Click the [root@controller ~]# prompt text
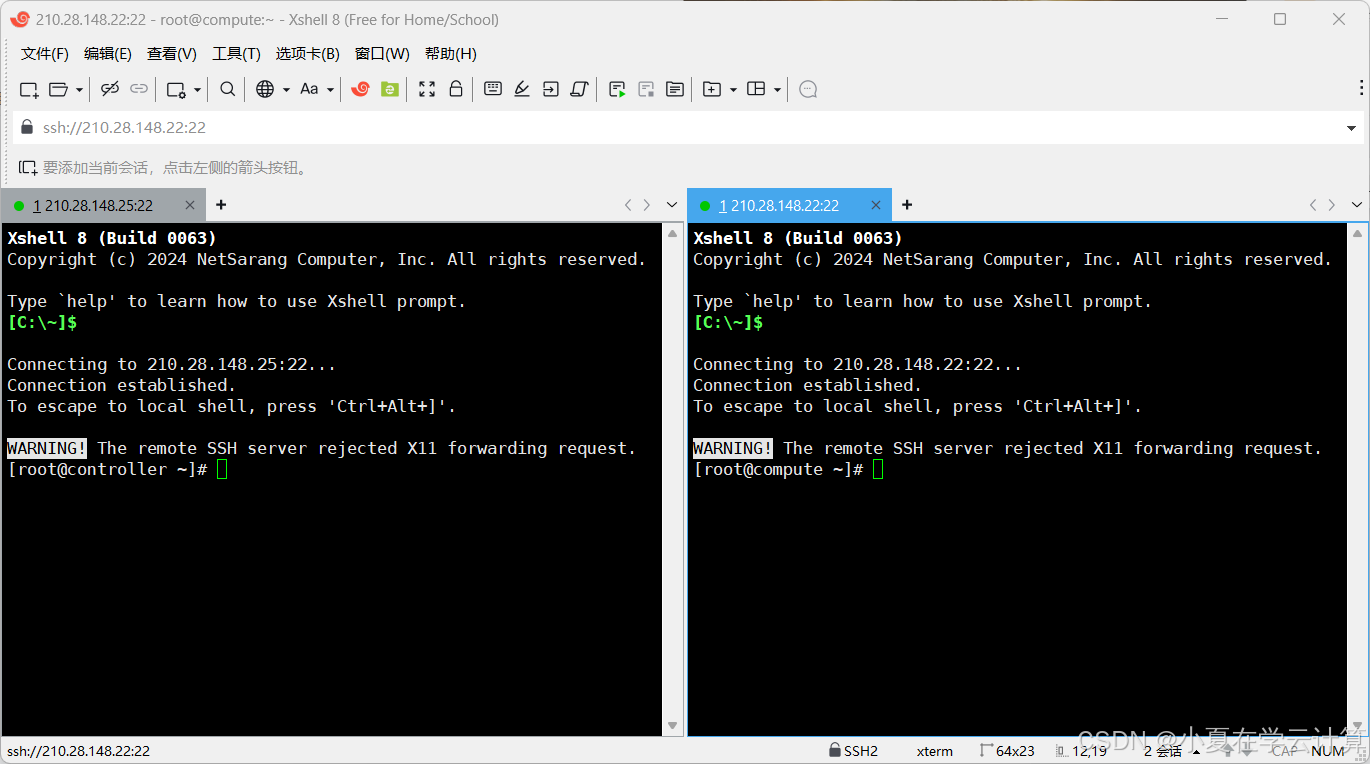The height and width of the screenshot is (764, 1370). pos(107,469)
